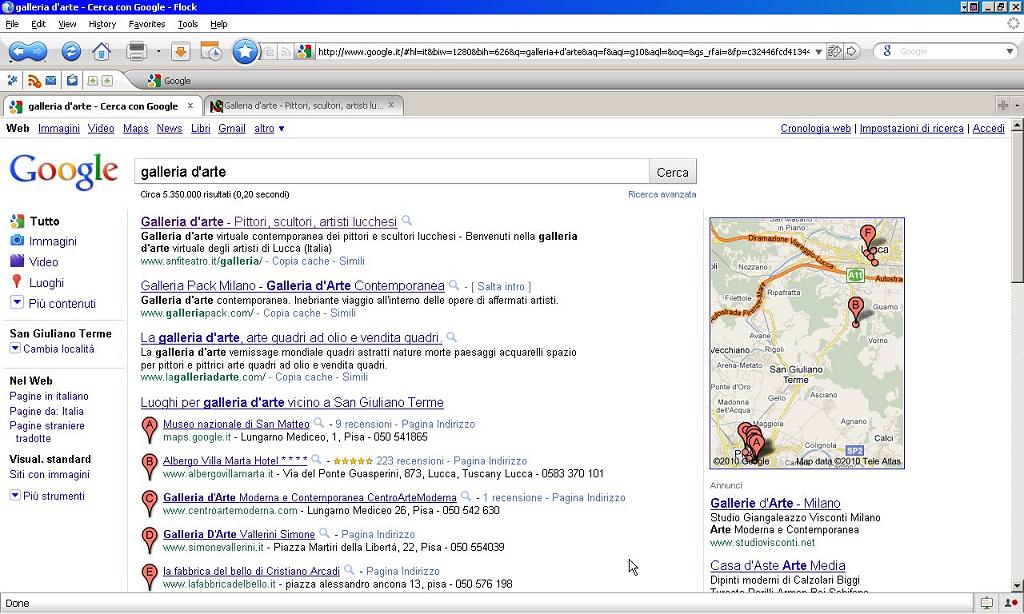Open 'Impostazioni di ricerca' link
The height and width of the screenshot is (614, 1024).
(x=911, y=129)
